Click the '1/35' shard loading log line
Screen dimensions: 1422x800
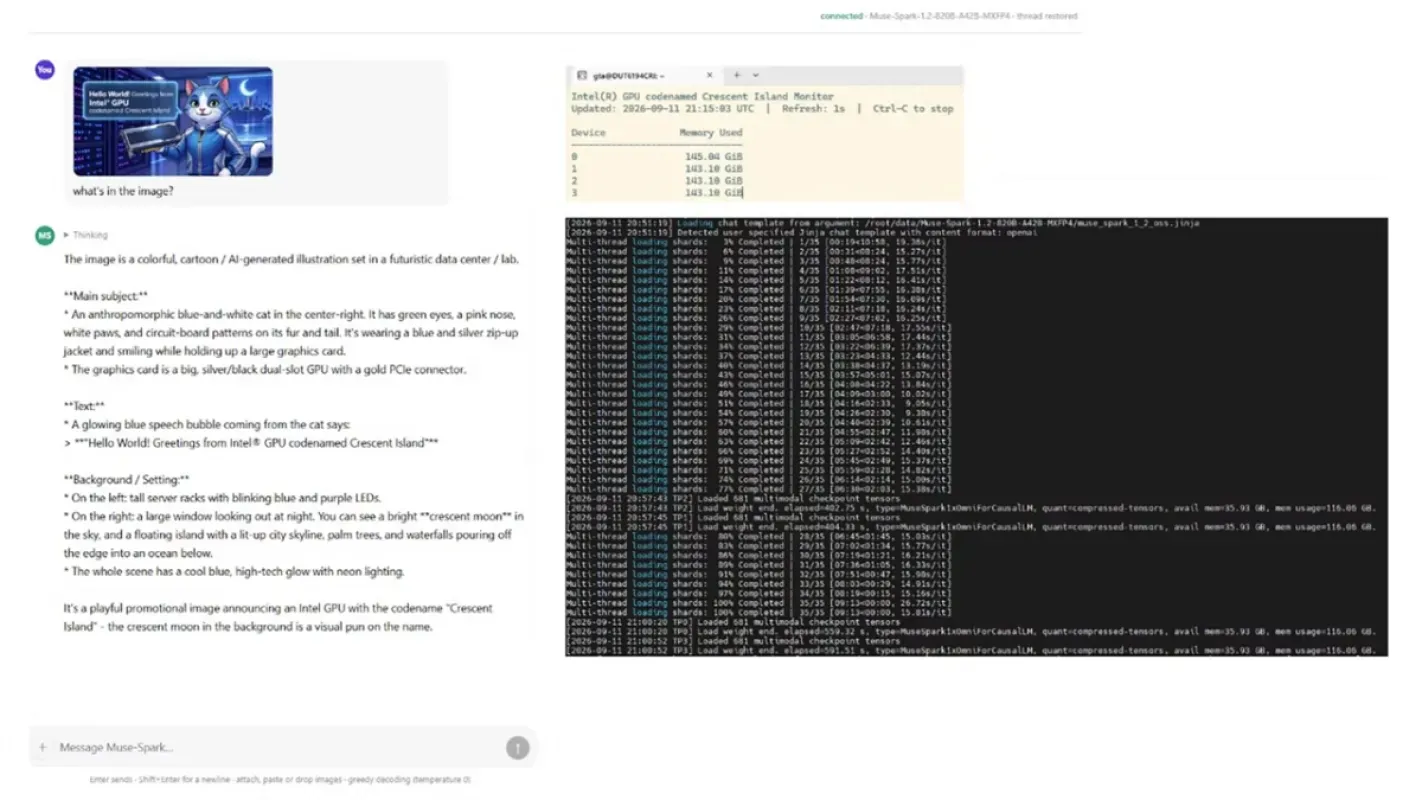pos(758,242)
